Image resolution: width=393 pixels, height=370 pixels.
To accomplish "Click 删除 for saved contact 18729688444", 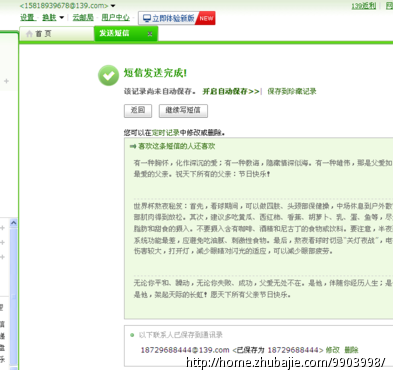I will pyautogui.click(x=351, y=350).
